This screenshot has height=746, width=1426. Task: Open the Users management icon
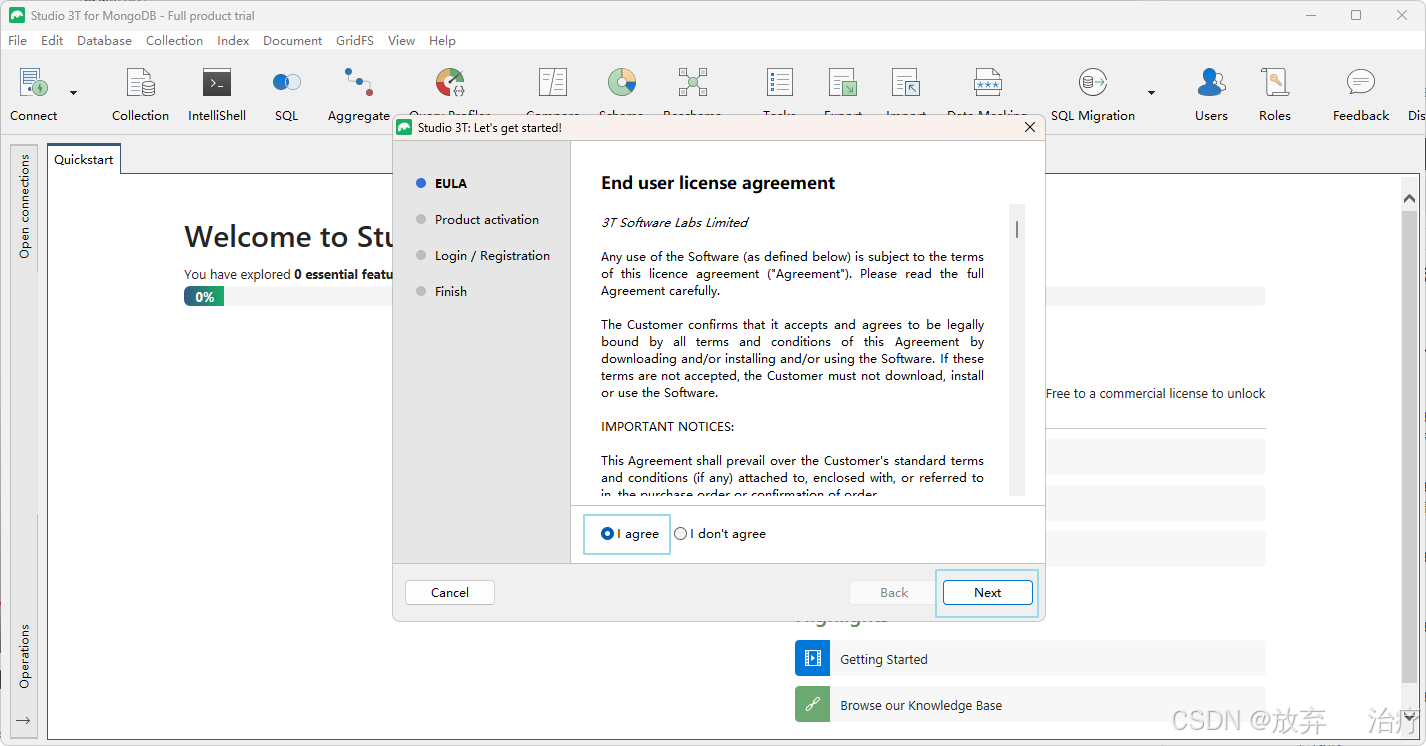tap(1211, 83)
